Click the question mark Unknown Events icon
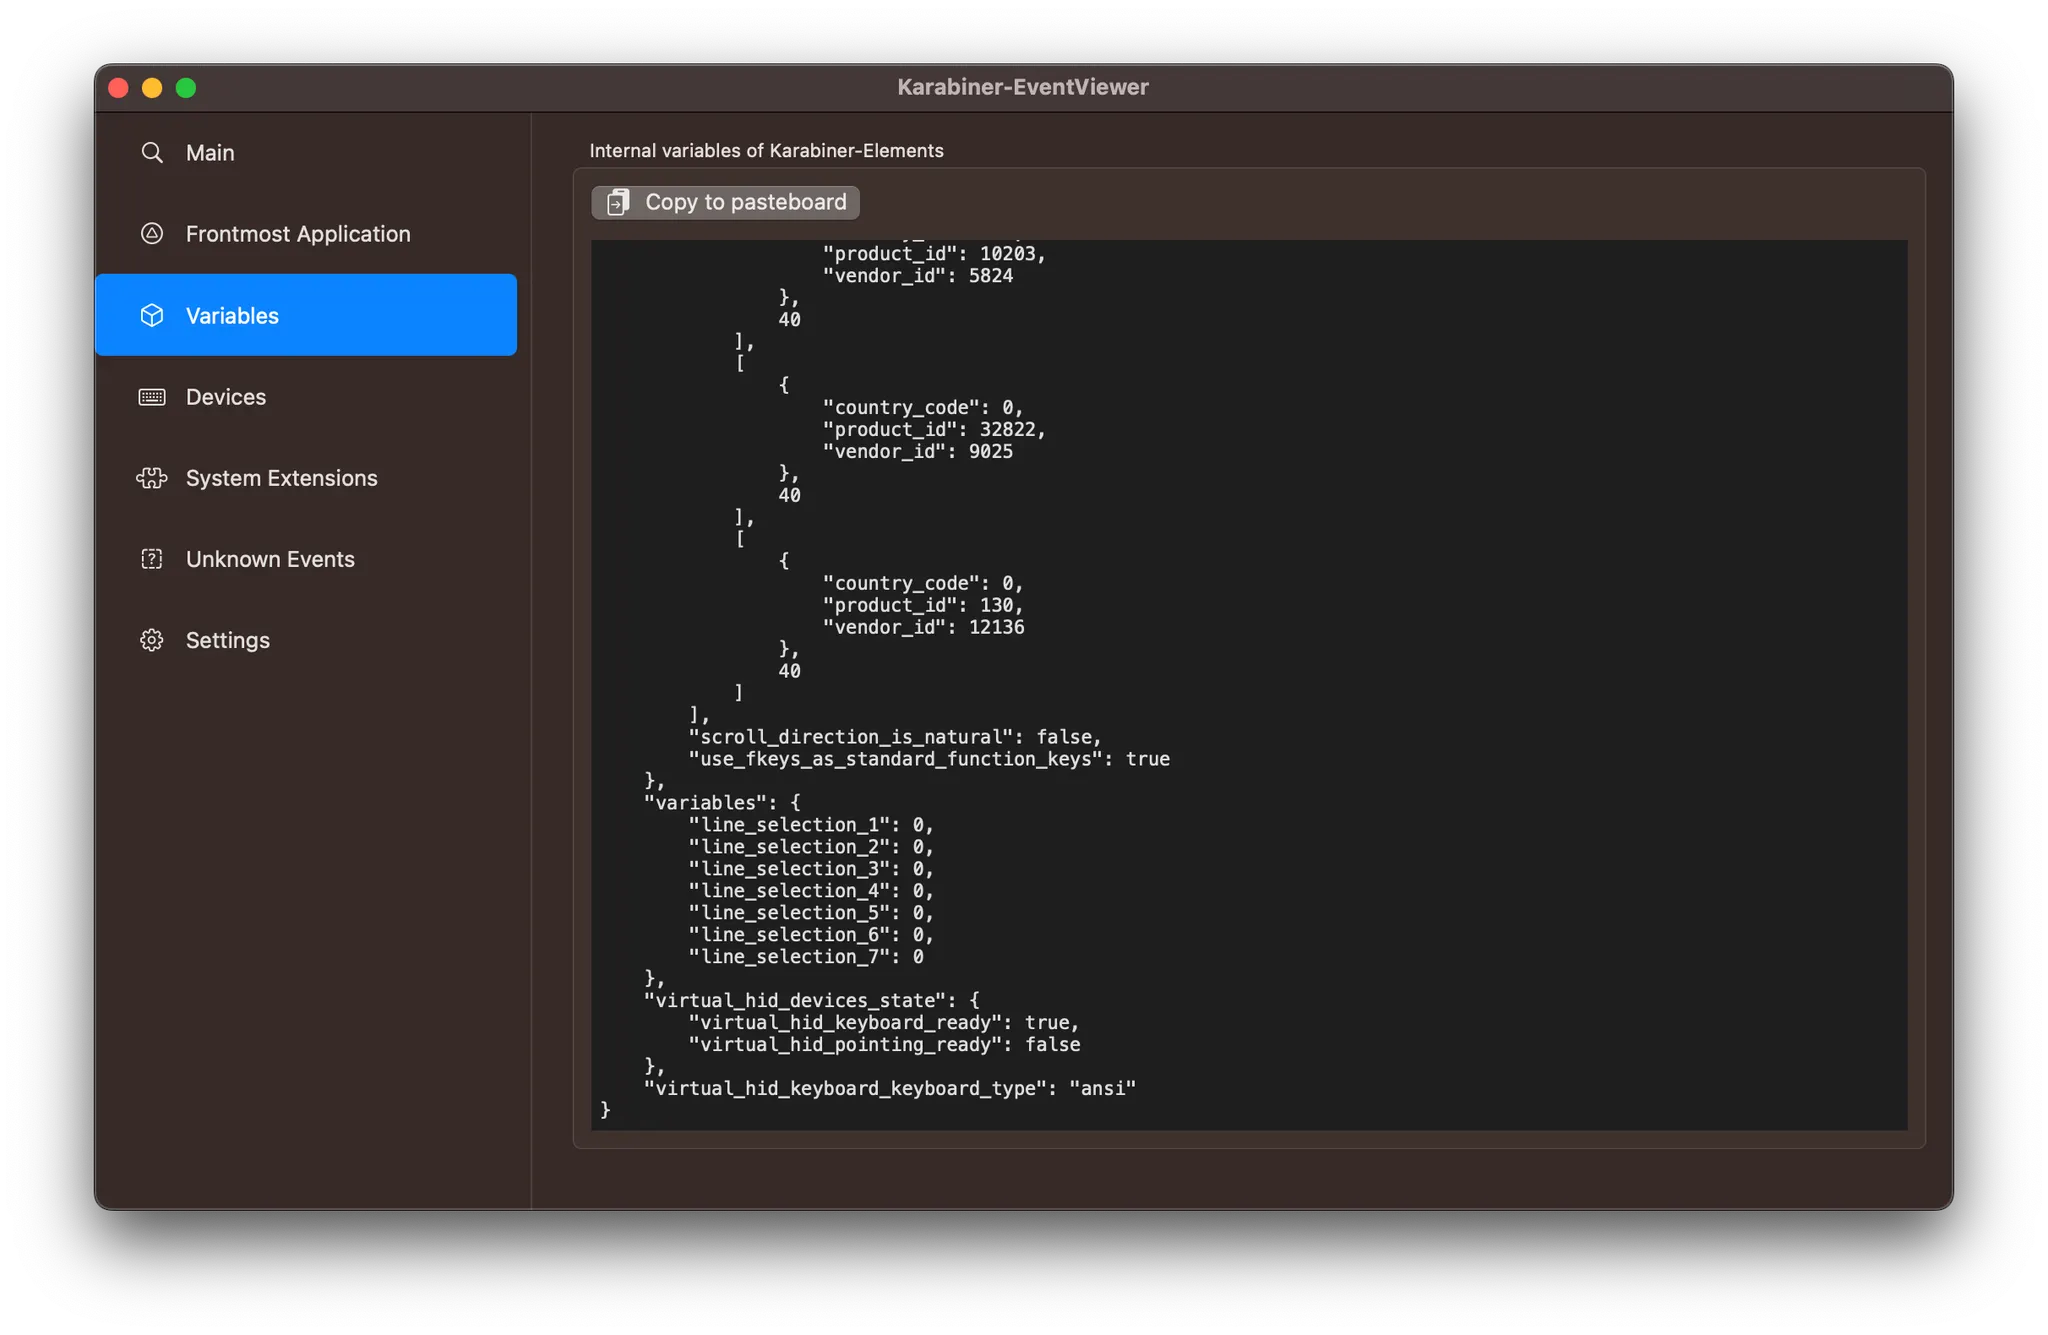 [152, 559]
